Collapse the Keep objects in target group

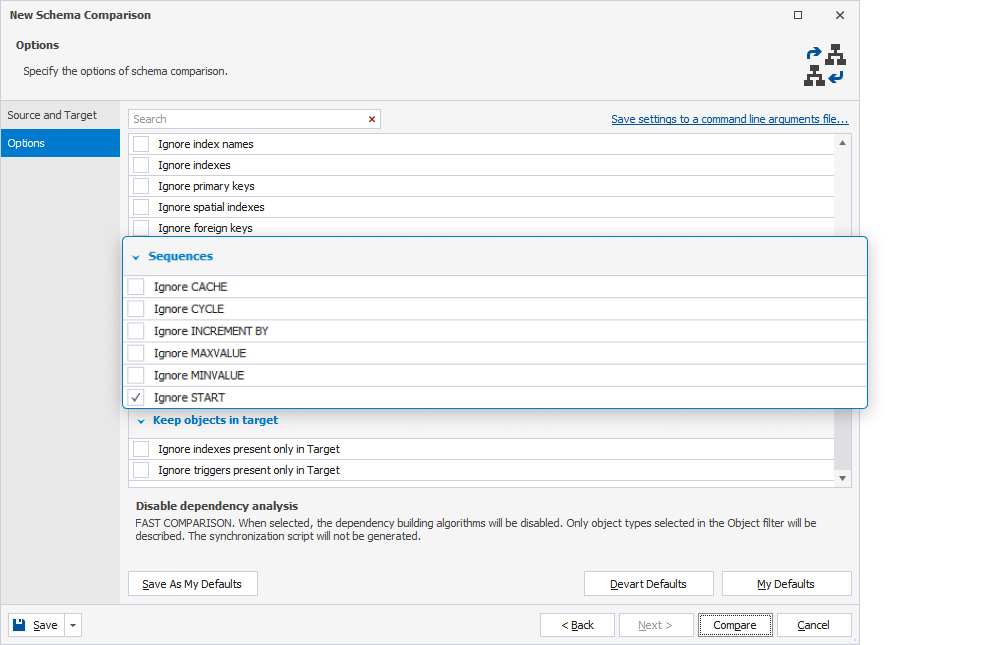click(x=141, y=421)
